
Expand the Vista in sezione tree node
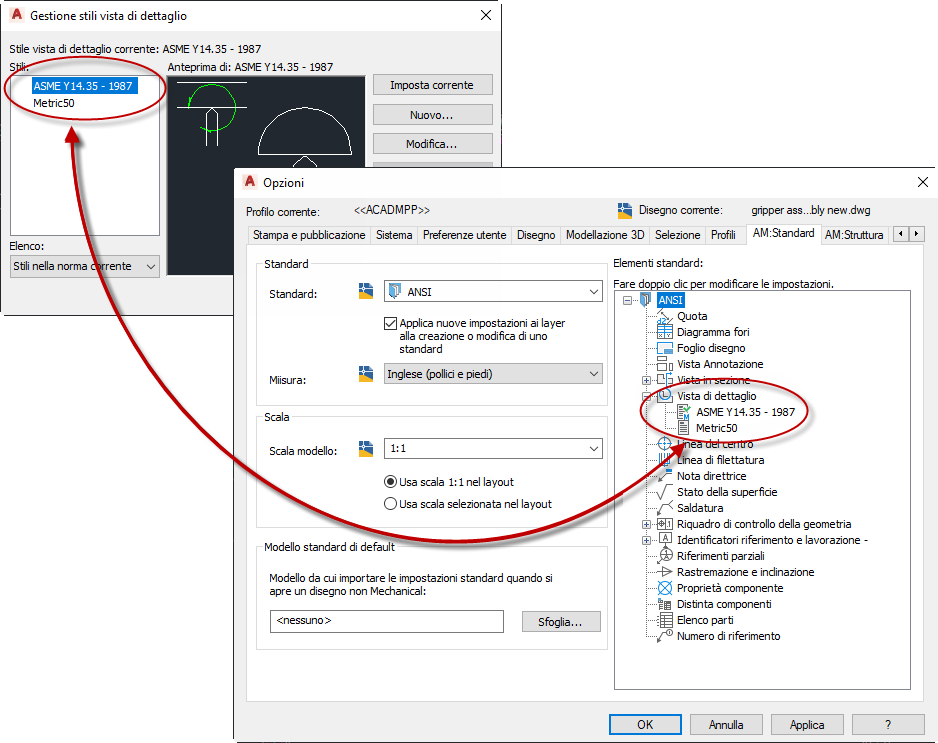(x=646, y=380)
